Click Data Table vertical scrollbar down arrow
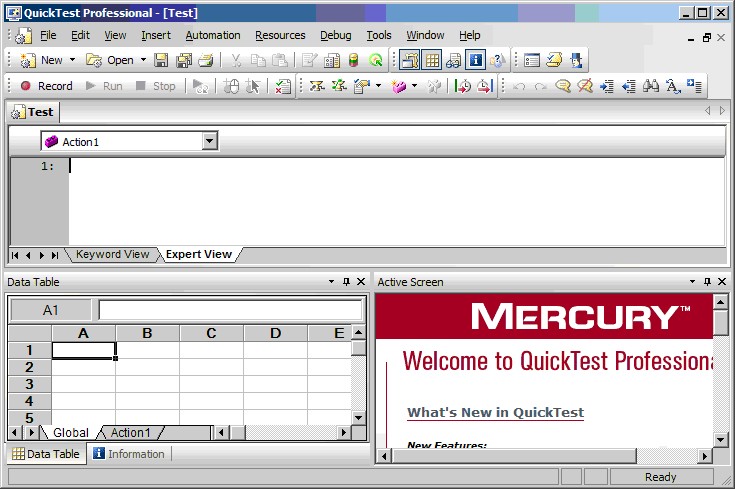Image resolution: width=735 pixels, height=489 pixels. pos(358,417)
